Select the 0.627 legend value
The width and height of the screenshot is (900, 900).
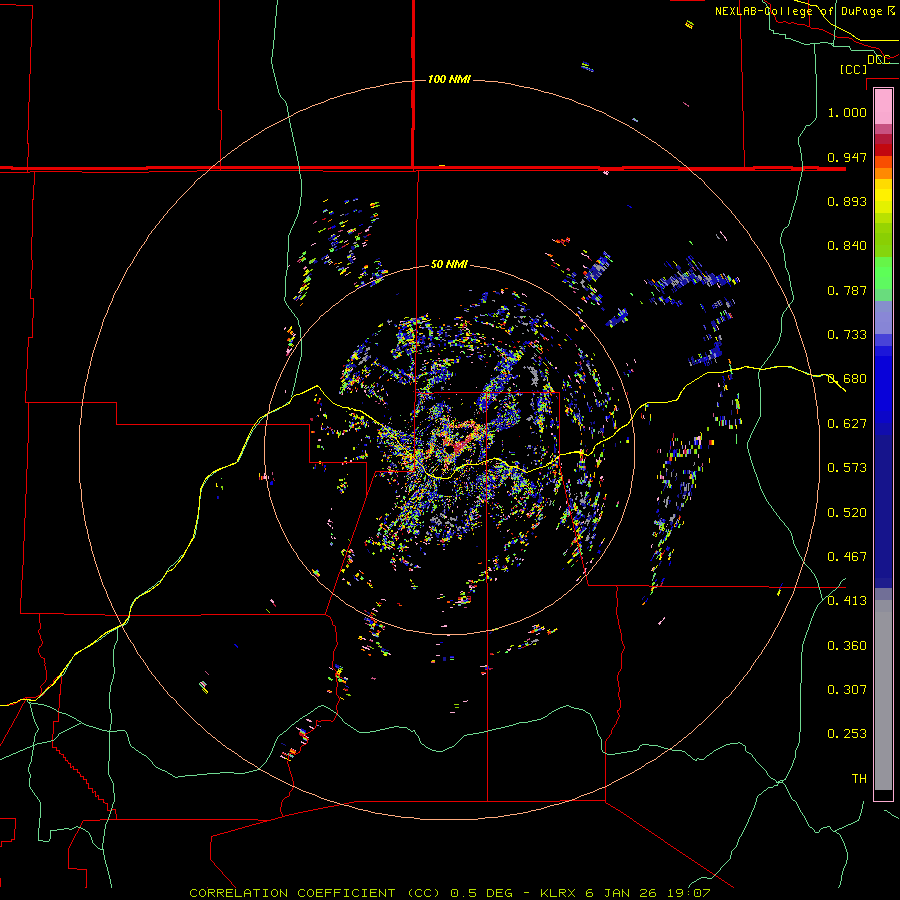(x=847, y=424)
